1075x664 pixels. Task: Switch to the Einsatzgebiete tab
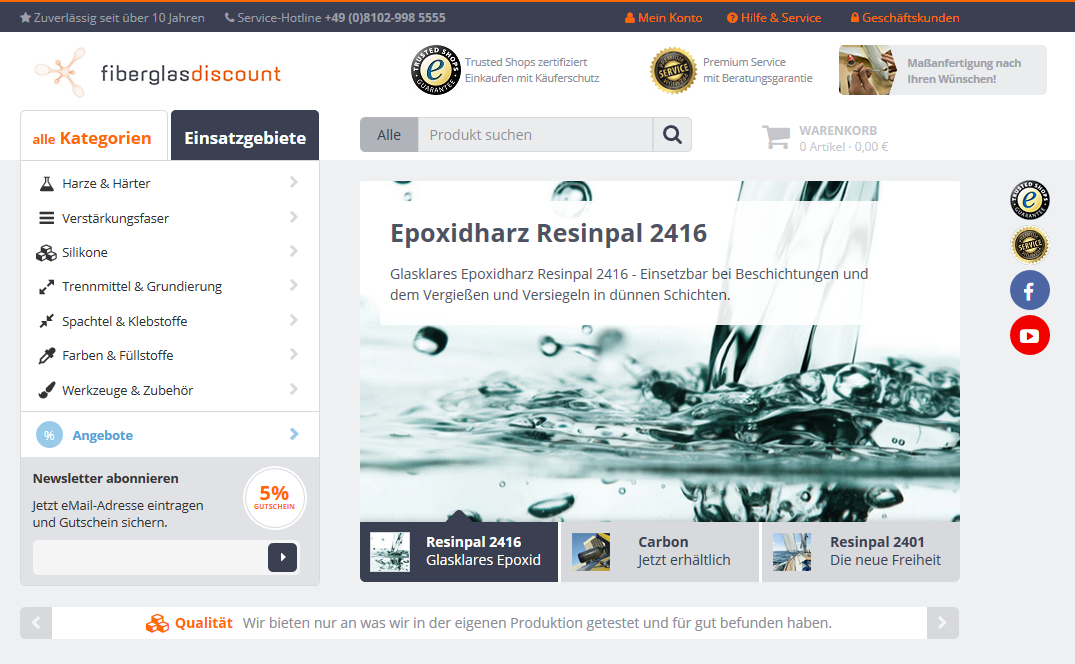pyautogui.click(x=245, y=136)
